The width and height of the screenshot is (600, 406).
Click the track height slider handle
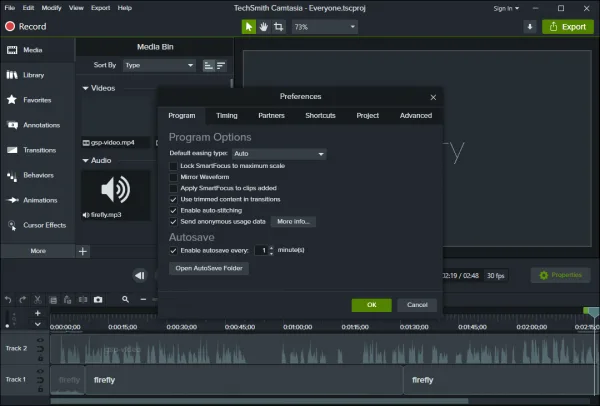[7, 326]
